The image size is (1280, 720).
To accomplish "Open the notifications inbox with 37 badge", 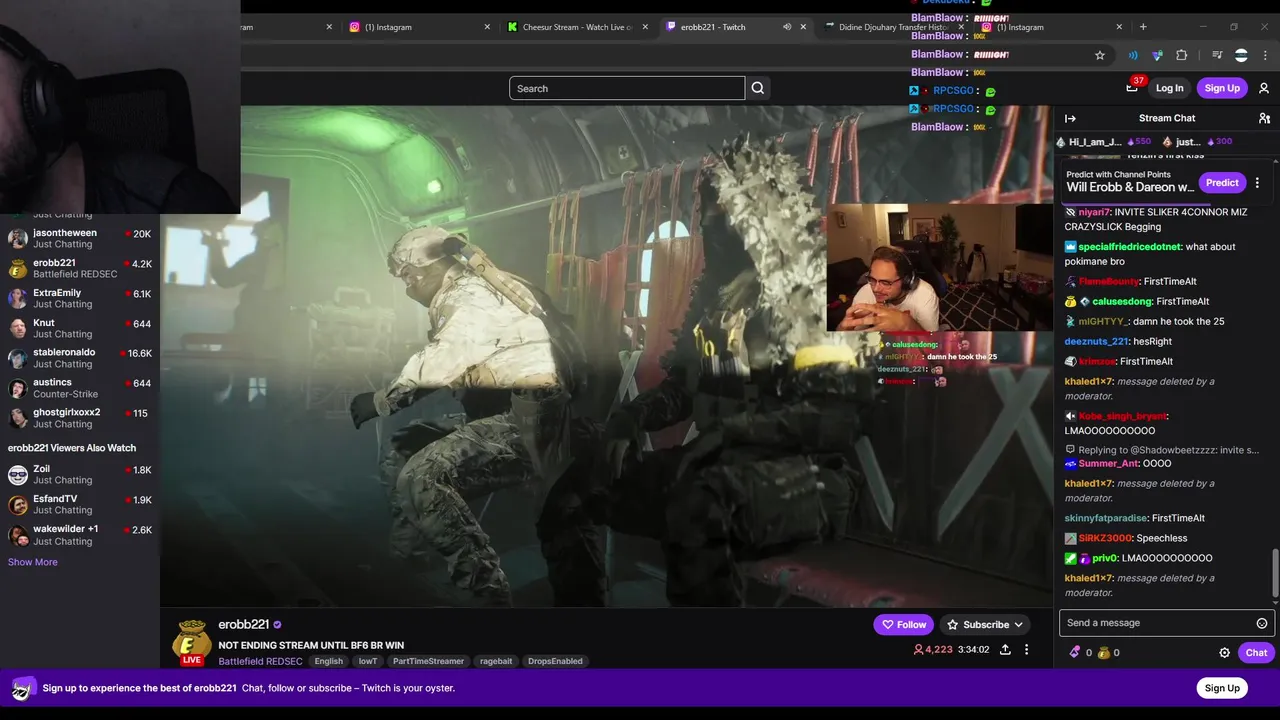I will pos(1132,88).
